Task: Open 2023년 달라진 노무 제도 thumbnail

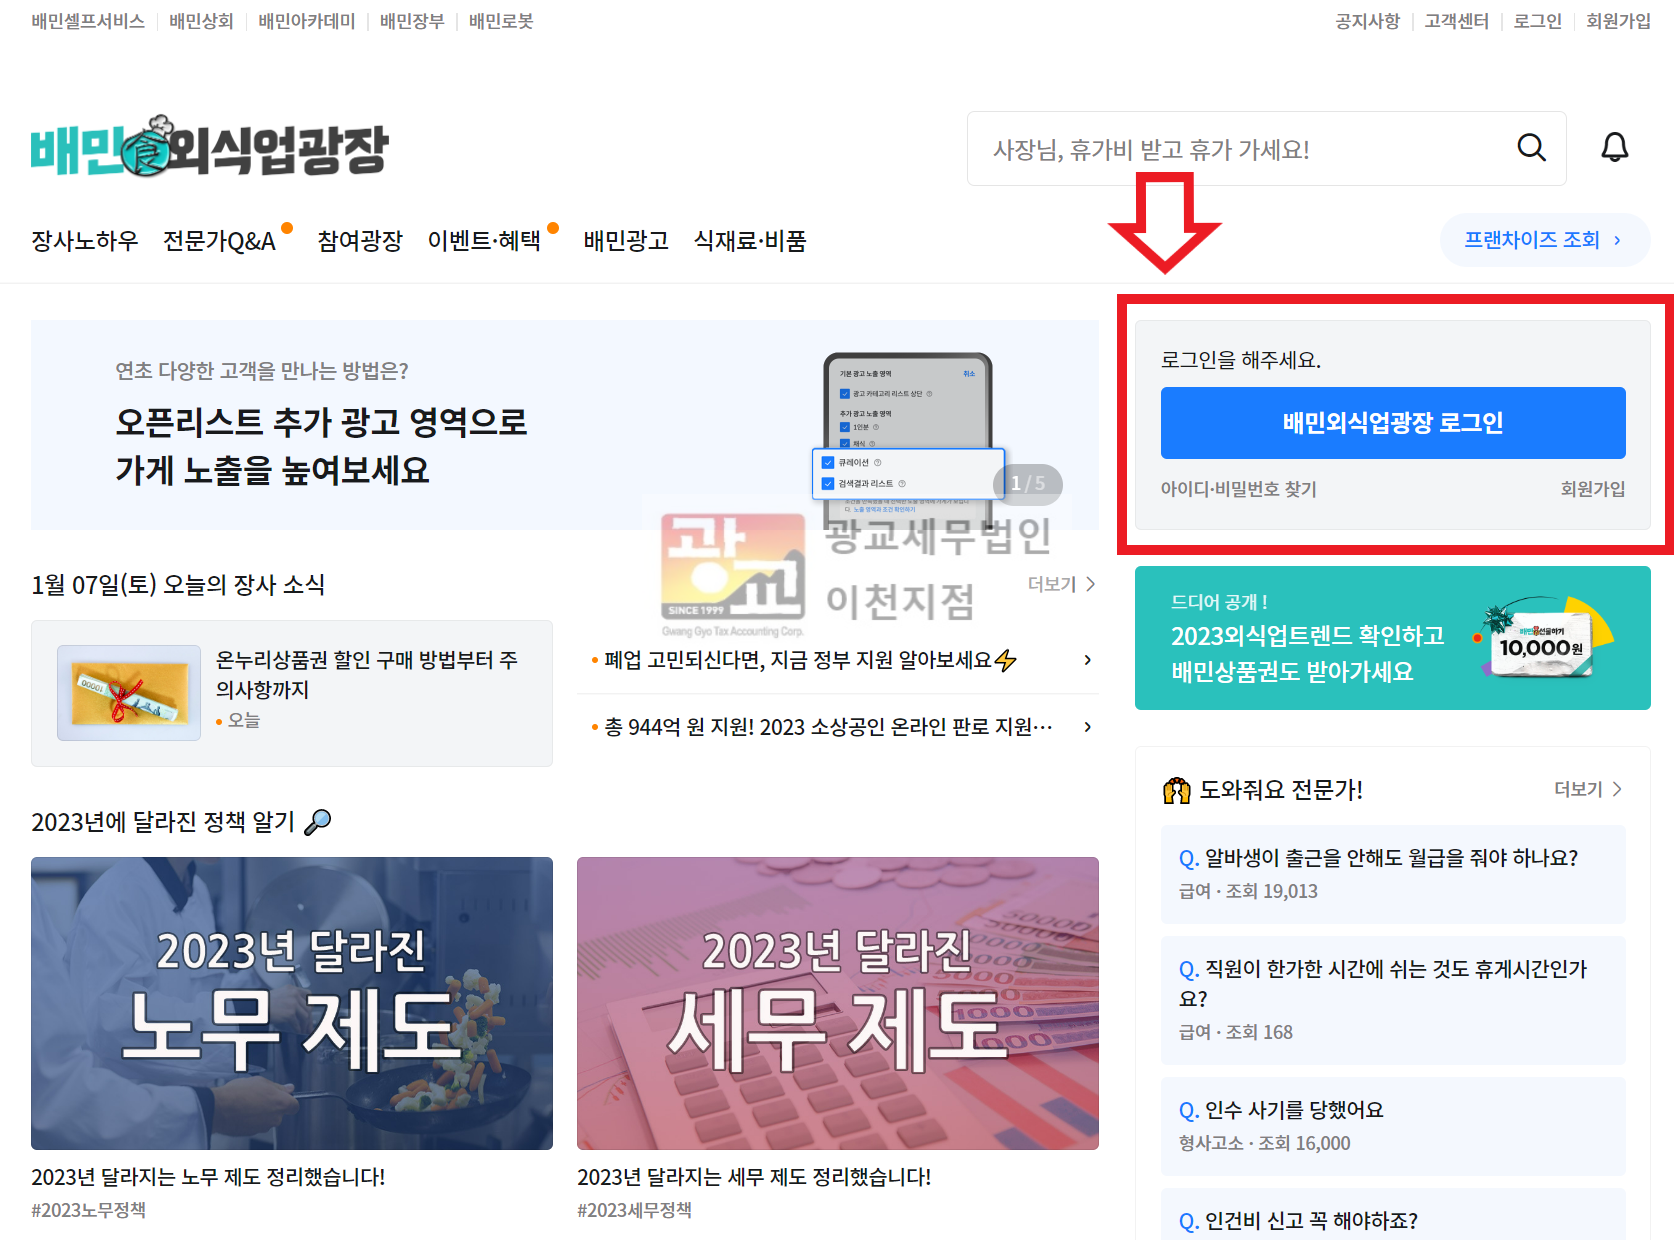Action: (292, 1003)
